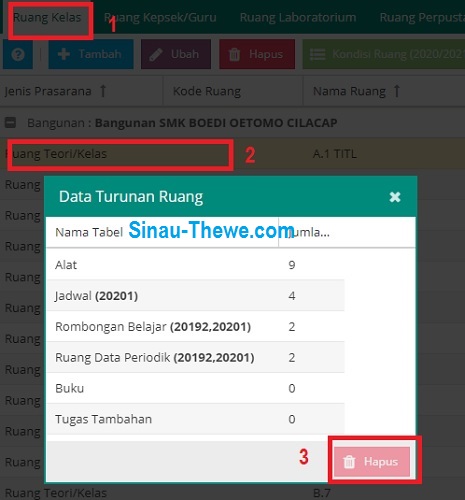Collapse the Bangunan SMK BOEDI OETOMO group
The height and width of the screenshot is (500, 465).
[x=10, y=123]
